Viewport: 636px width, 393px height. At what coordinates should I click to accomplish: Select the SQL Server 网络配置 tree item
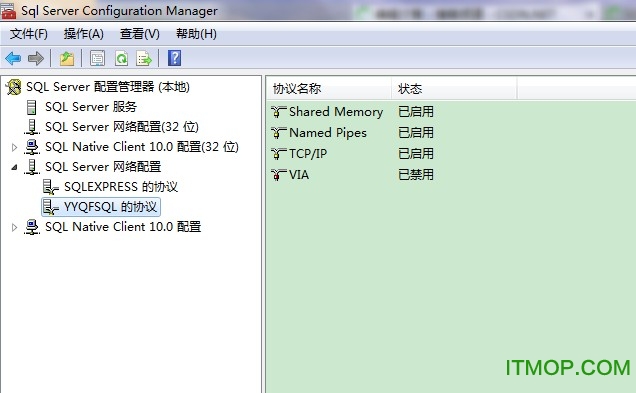pos(103,166)
